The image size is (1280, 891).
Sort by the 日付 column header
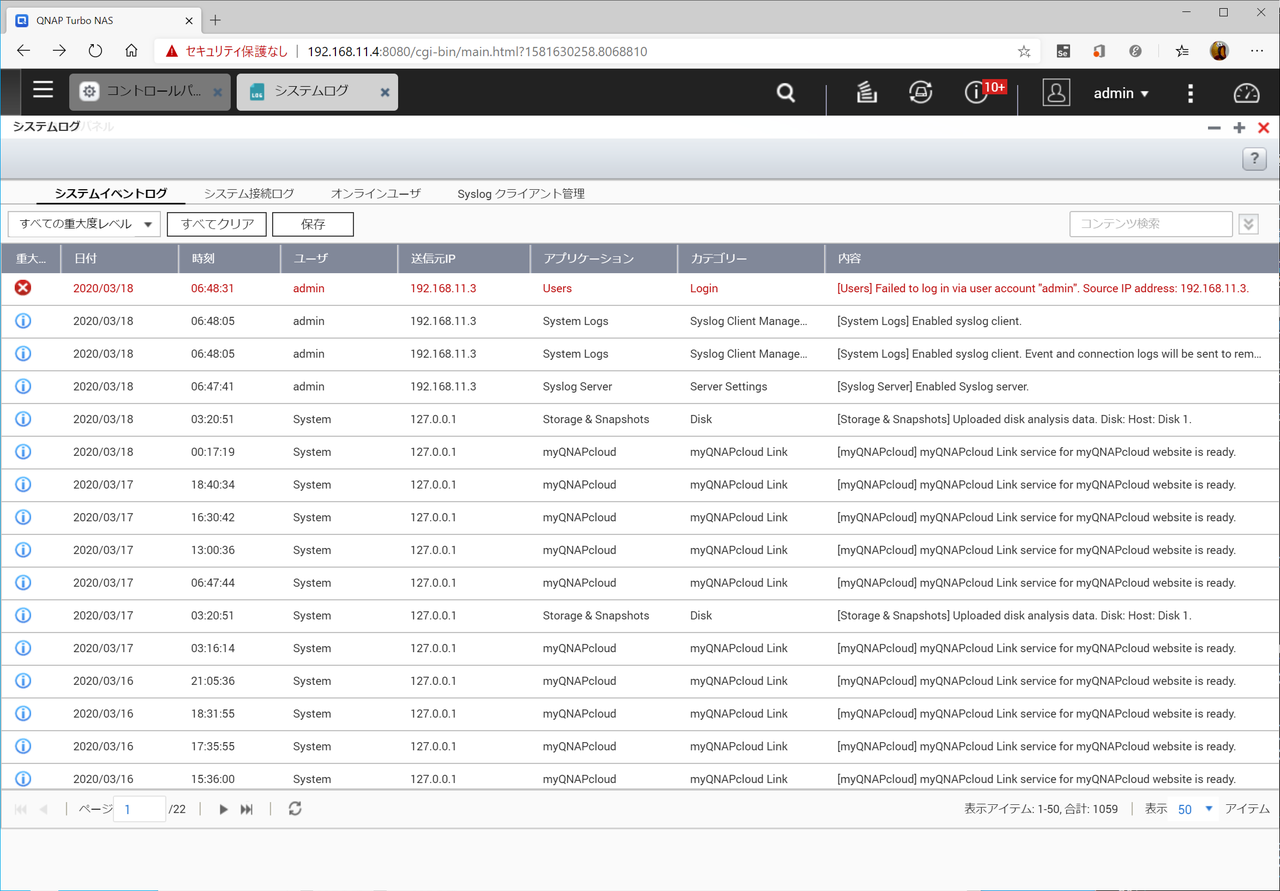coord(120,258)
